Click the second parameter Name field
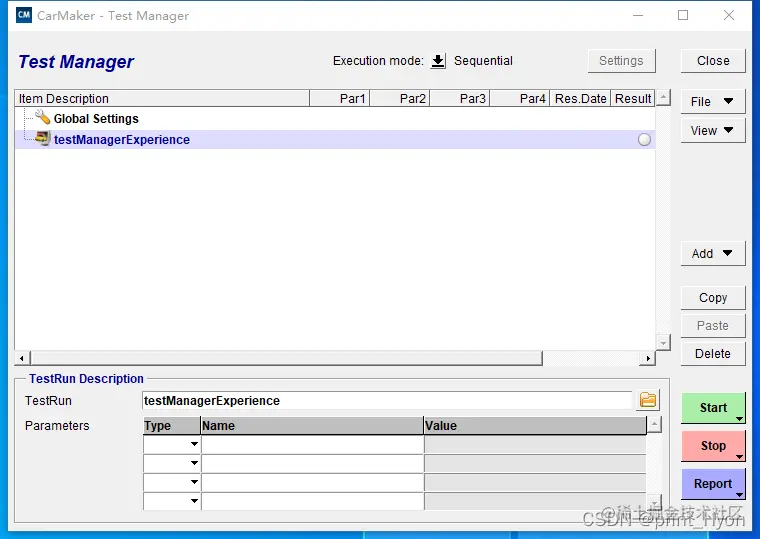This screenshot has height=539, width=760. (313, 463)
